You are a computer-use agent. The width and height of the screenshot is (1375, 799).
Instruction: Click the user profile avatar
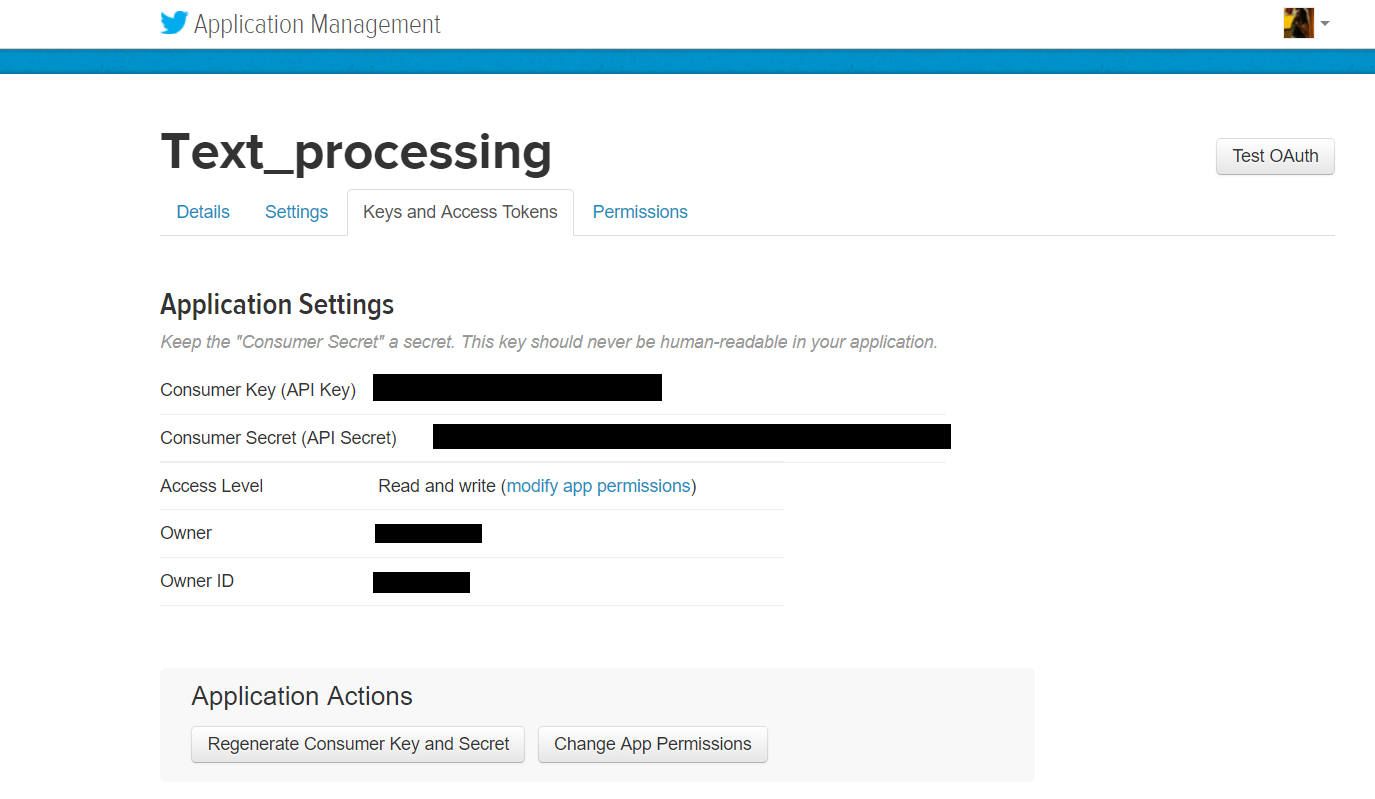tap(1298, 23)
